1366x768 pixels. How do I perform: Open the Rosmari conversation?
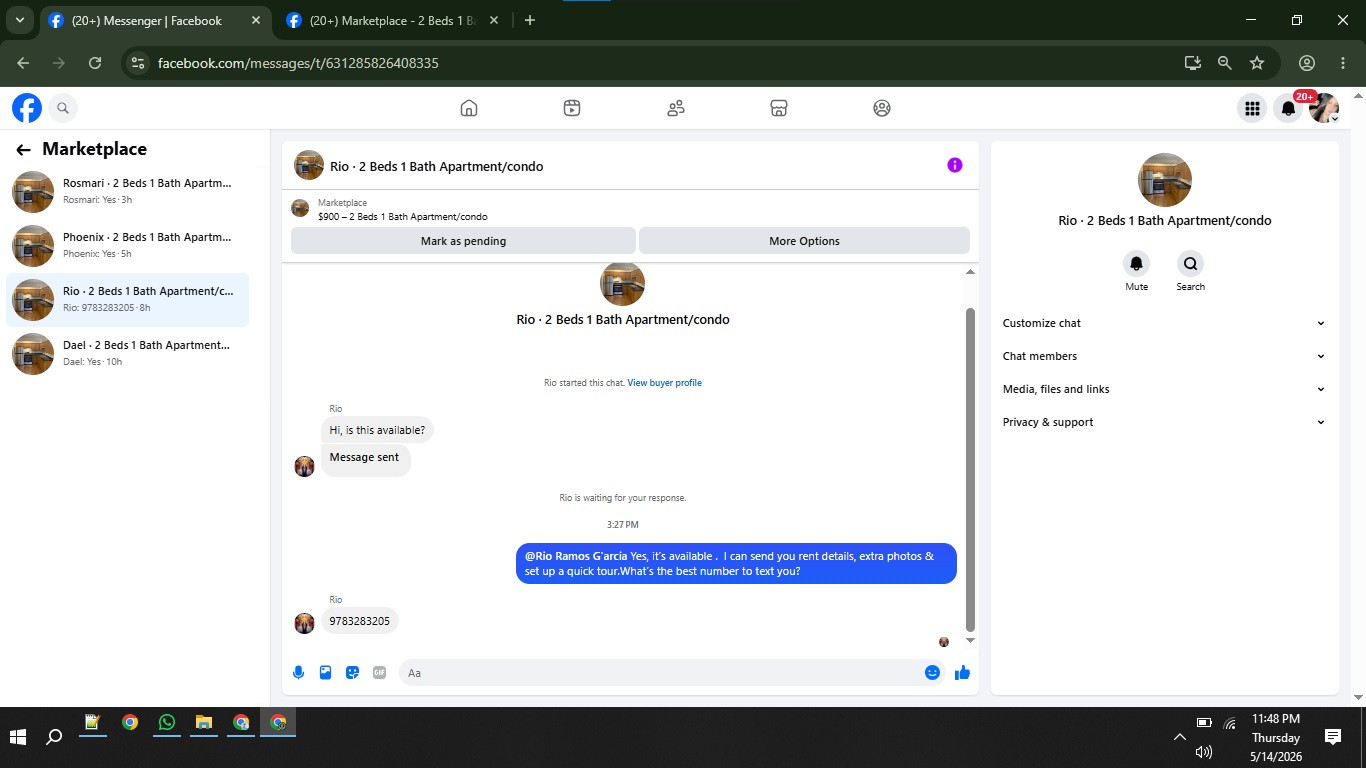click(128, 192)
